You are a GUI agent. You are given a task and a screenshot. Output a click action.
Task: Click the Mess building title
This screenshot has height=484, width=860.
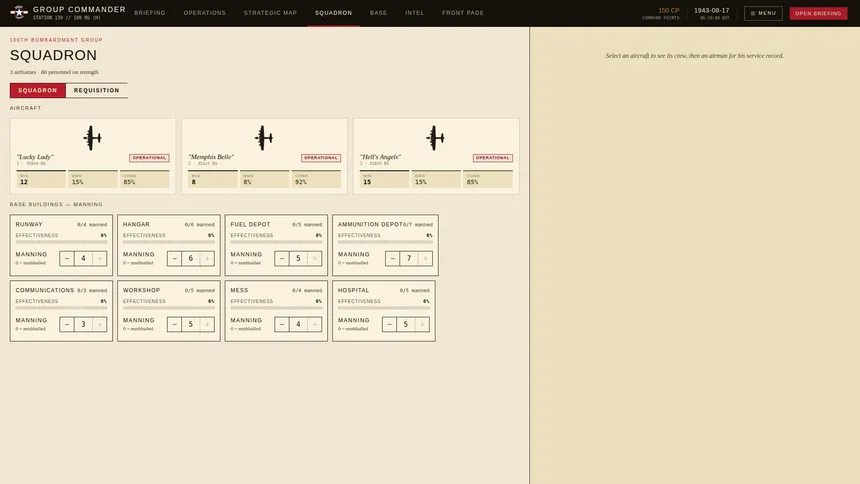239,290
